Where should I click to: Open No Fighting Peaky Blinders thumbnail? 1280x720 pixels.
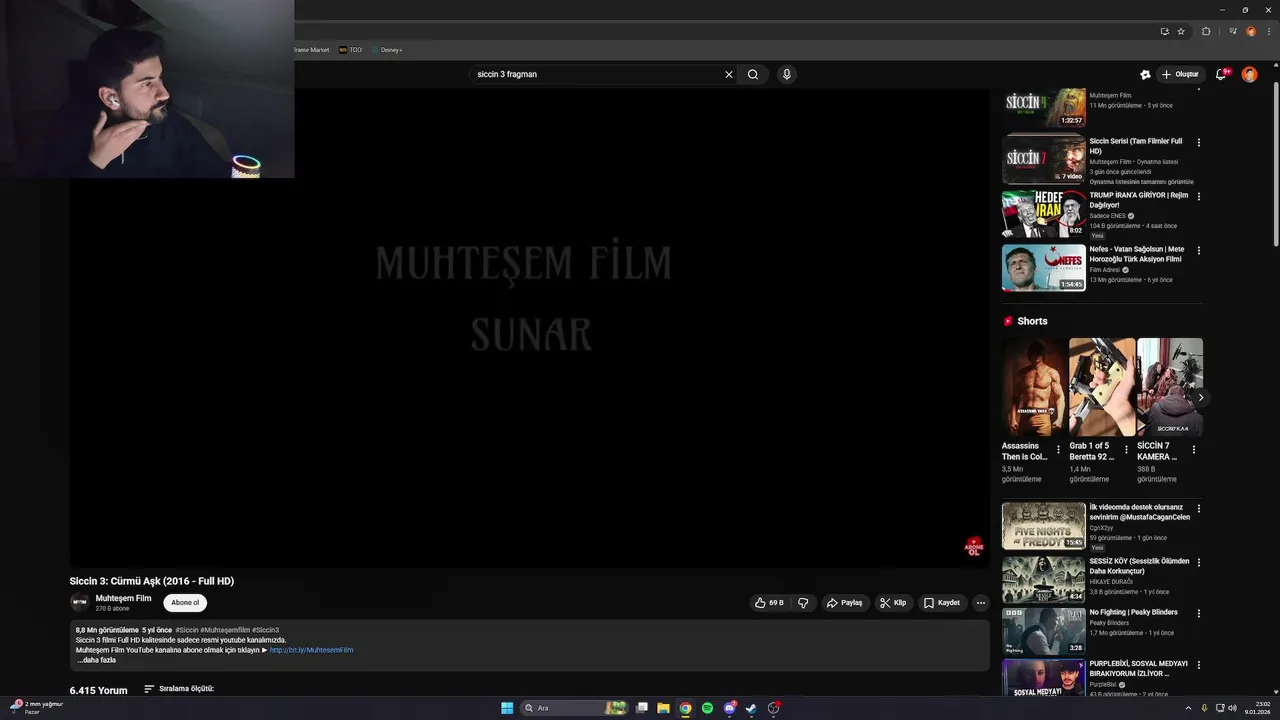1044,632
